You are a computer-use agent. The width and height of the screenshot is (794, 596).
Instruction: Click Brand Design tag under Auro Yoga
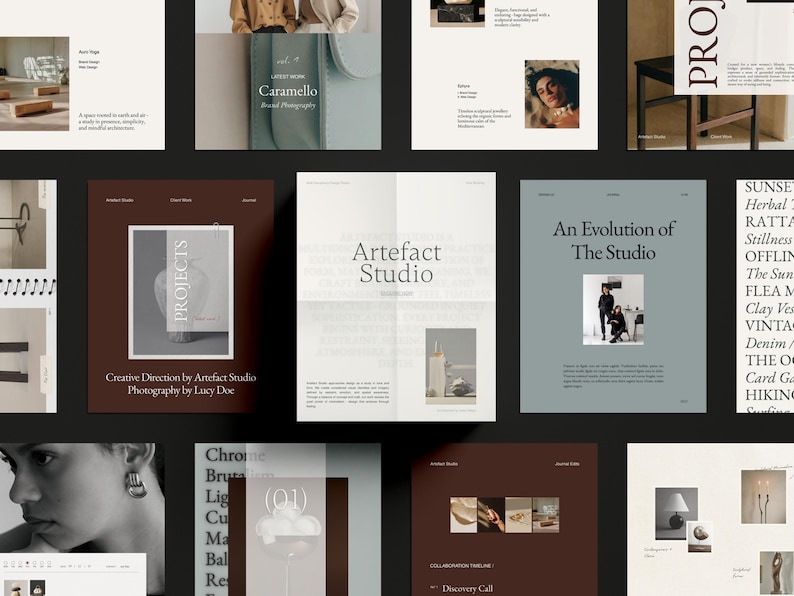pyautogui.click(x=89, y=62)
